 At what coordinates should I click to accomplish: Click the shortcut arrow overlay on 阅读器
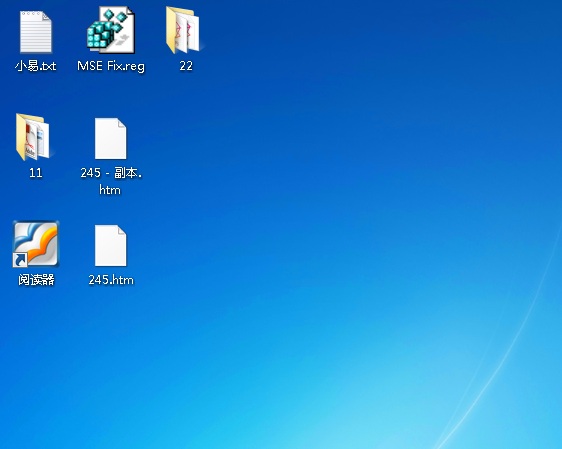pyautogui.click(x=20, y=259)
